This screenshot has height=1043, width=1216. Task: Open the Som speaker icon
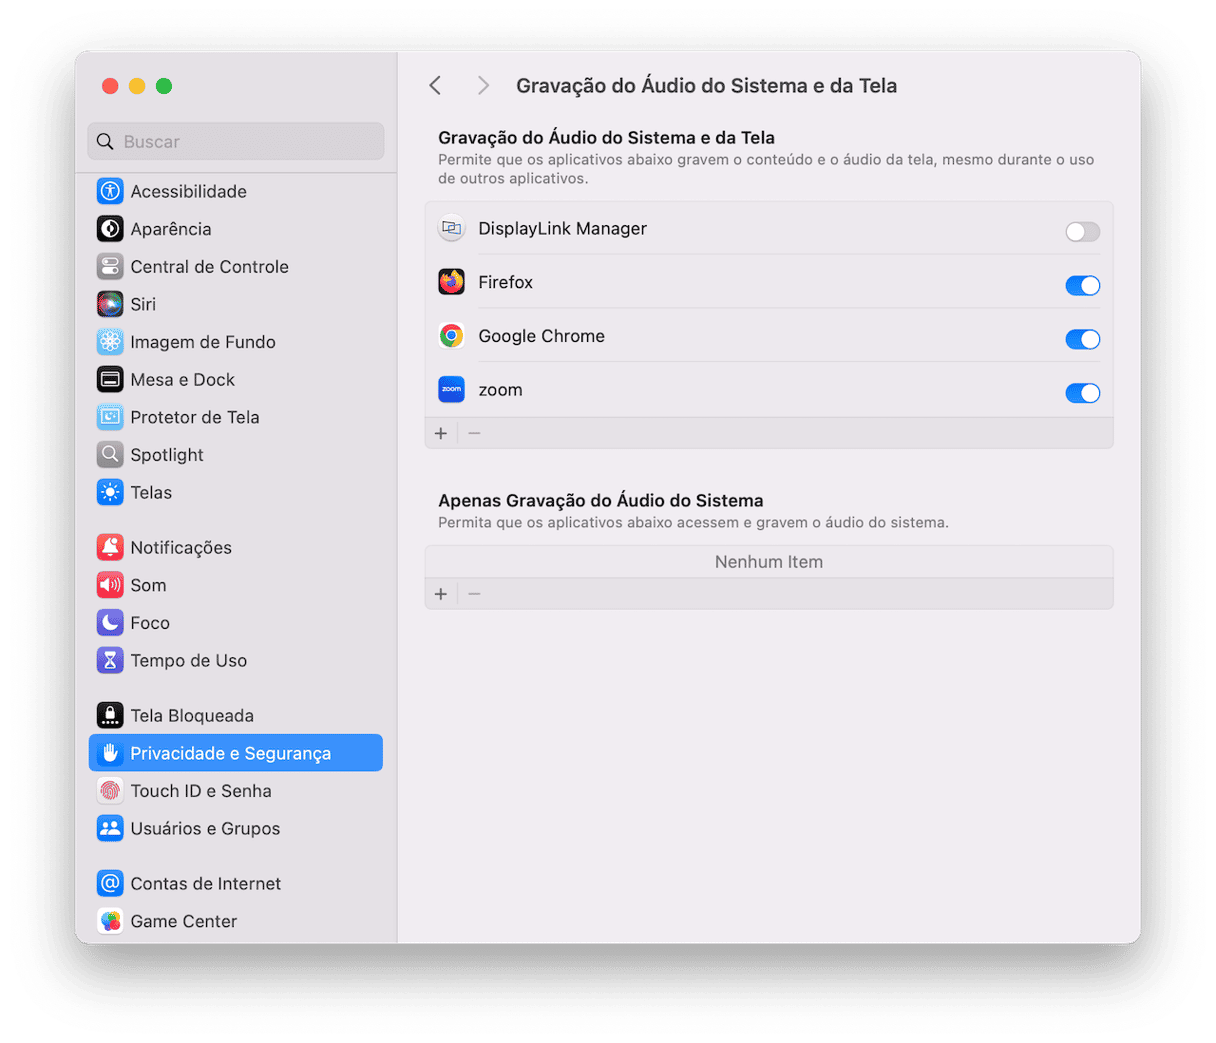(x=110, y=585)
